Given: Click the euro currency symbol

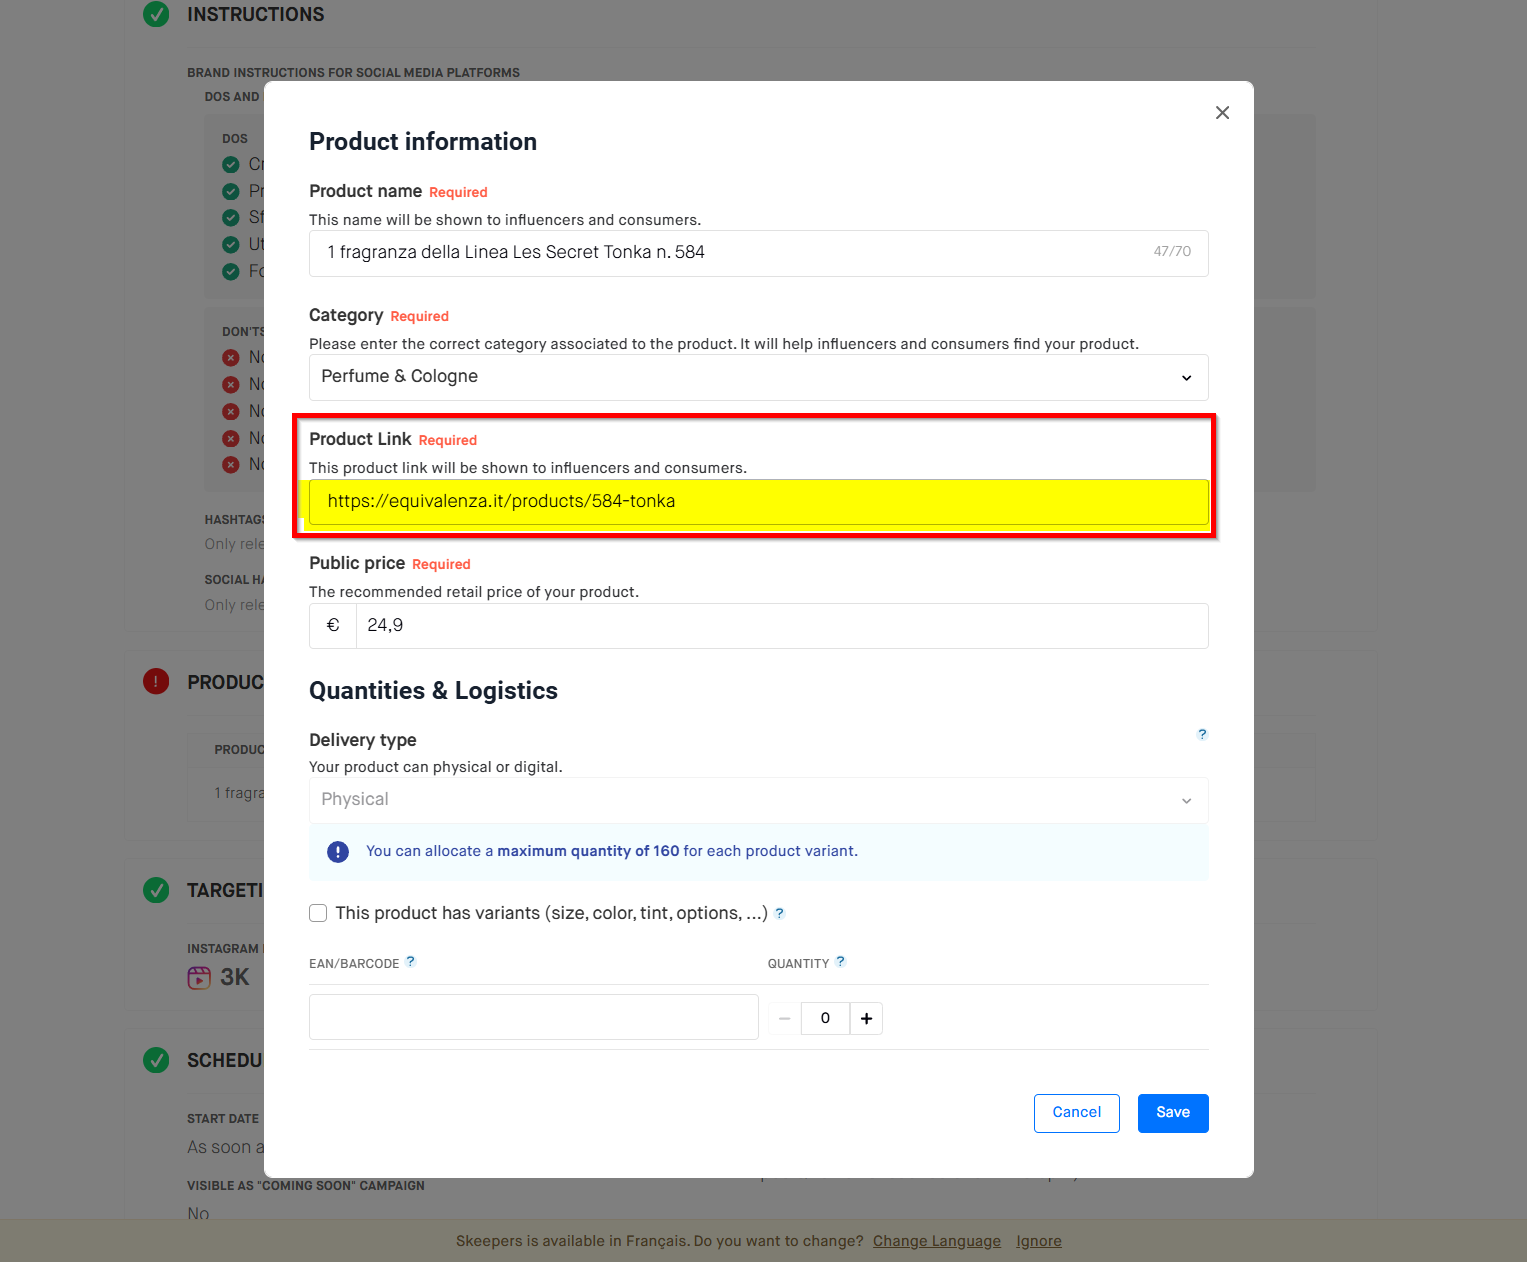Looking at the screenshot, I should 333,625.
